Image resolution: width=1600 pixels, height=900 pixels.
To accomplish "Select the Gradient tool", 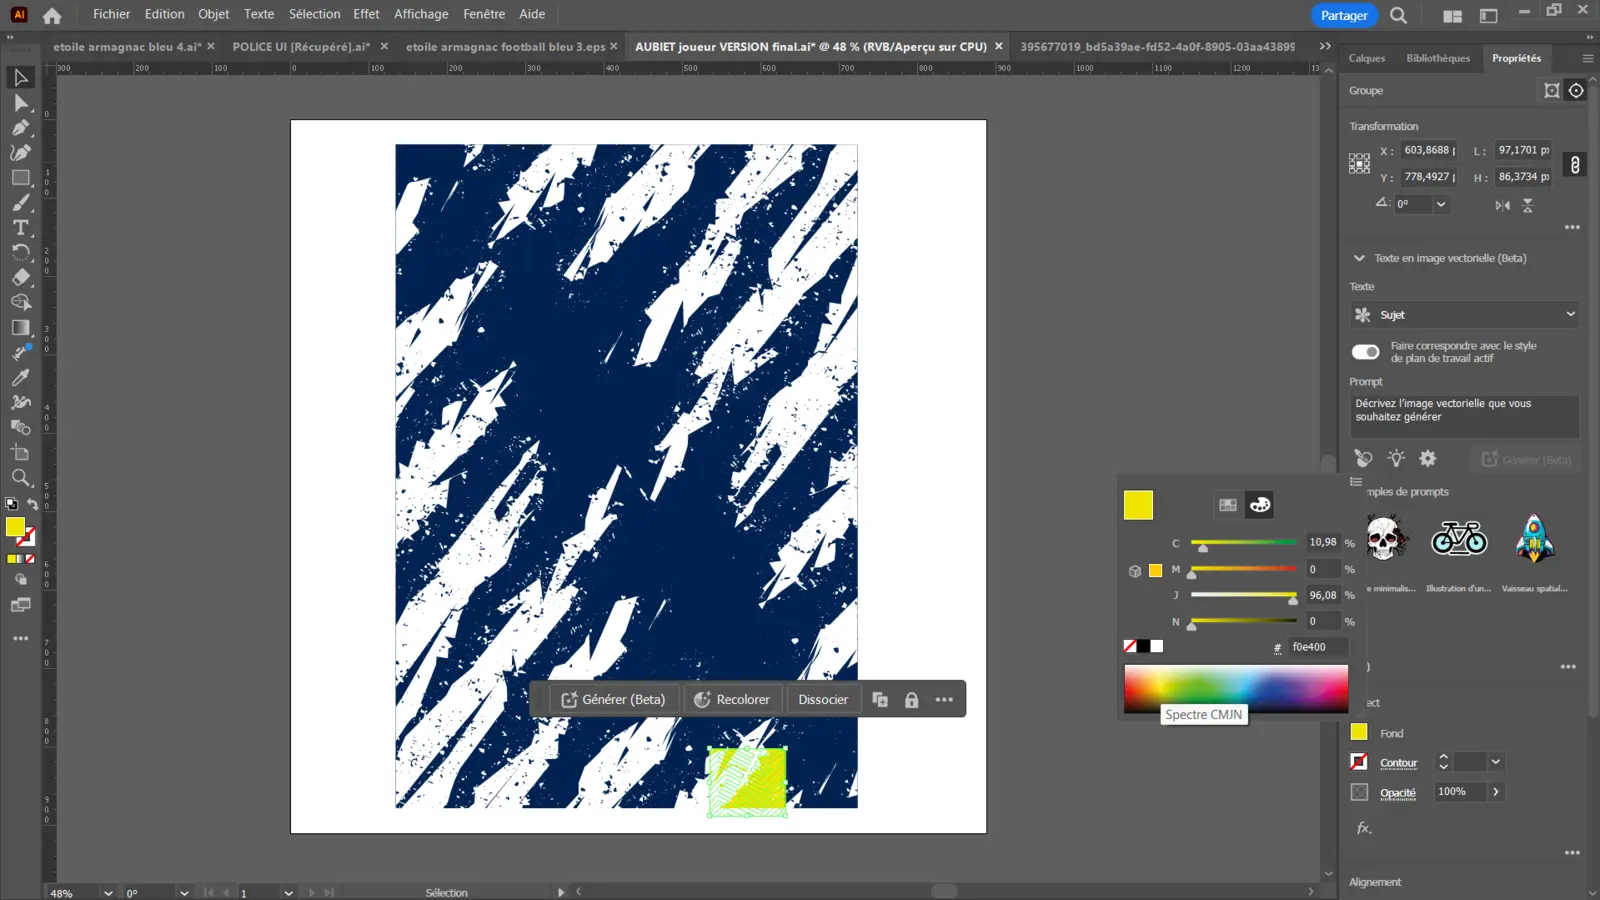I will tap(21, 328).
